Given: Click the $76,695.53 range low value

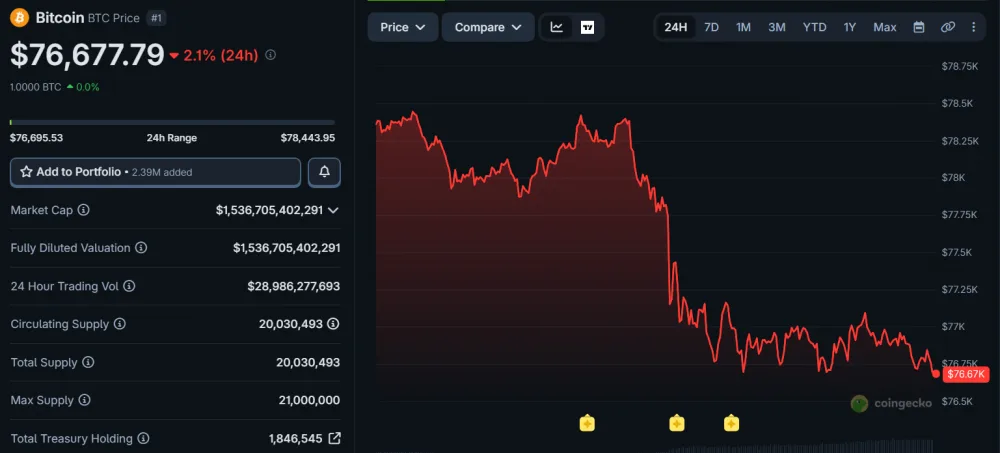Looking at the screenshot, I should tap(36, 138).
